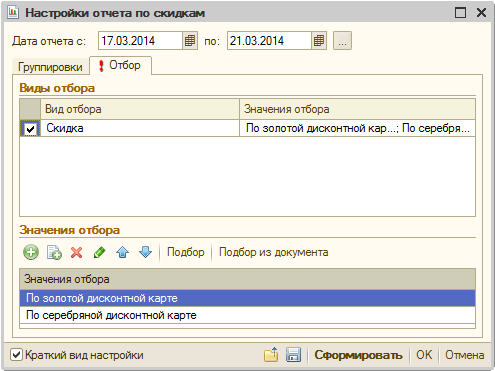
Task: Load saved settings via folder icon
Action: coord(271,355)
